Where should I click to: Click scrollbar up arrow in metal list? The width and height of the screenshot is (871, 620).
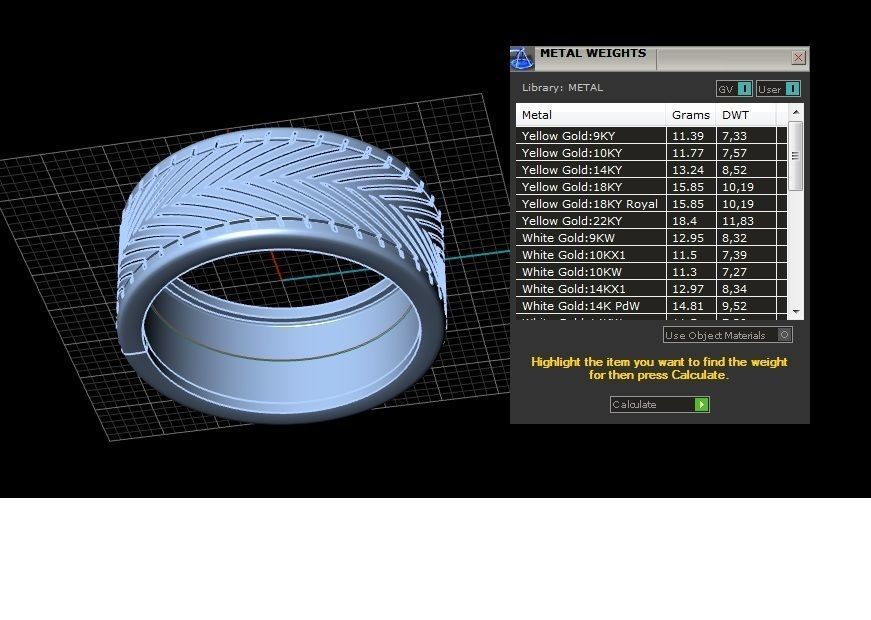[x=796, y=113]
